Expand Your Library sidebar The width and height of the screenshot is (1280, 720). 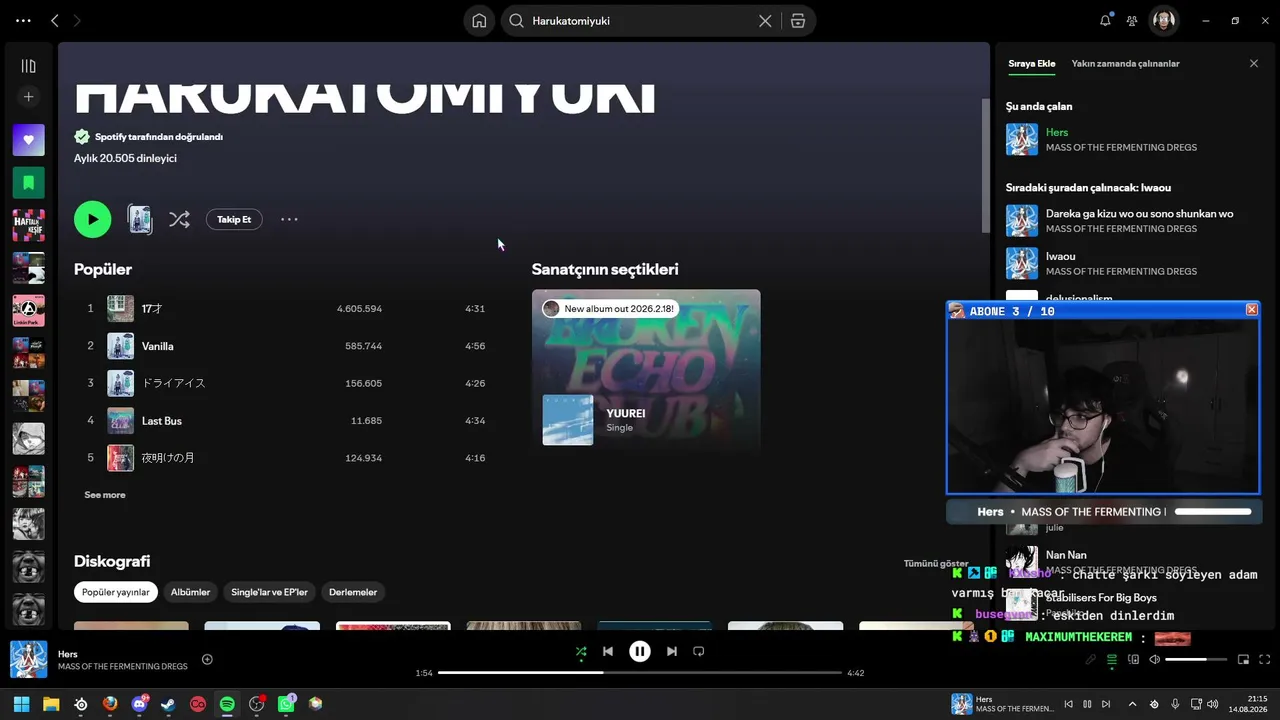pyautogui.click(x=28, y=66)
